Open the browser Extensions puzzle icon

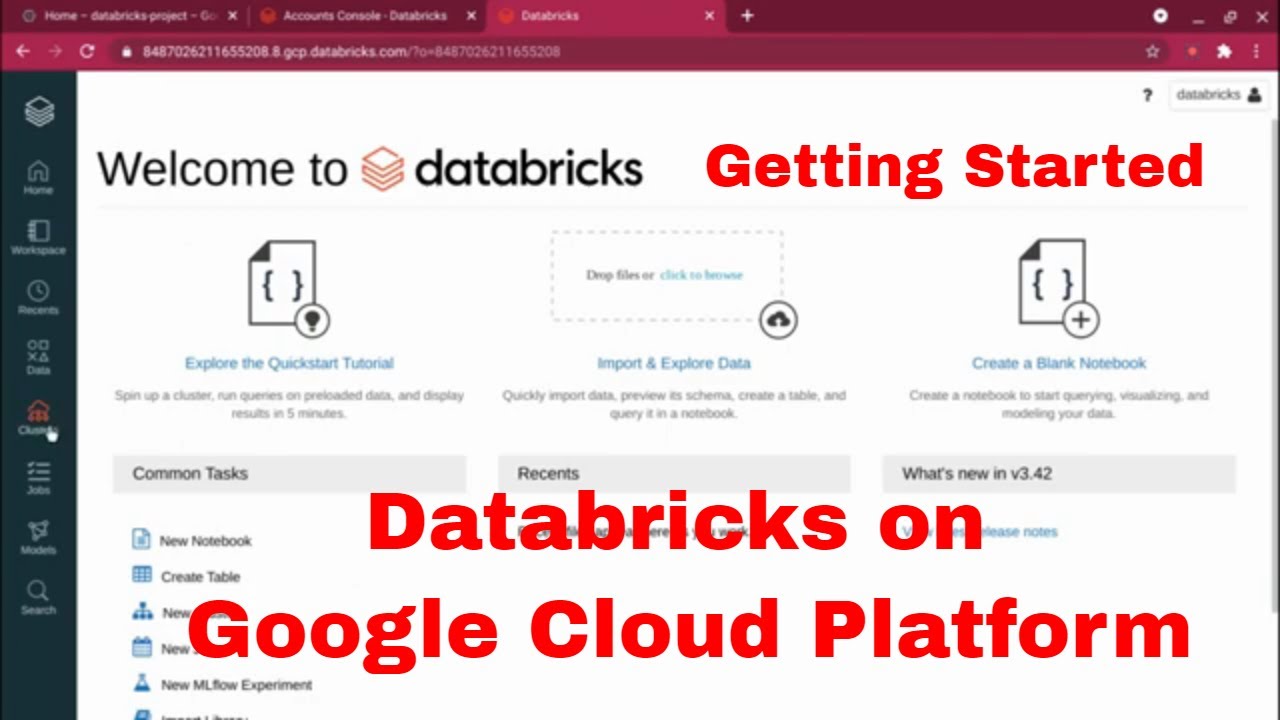pyautogui.click(x=1224, y=51)
